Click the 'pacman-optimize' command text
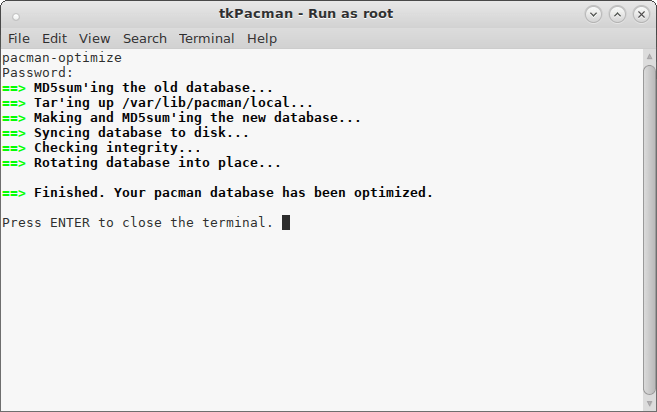 pyautogui.click(x=62, y=58)
